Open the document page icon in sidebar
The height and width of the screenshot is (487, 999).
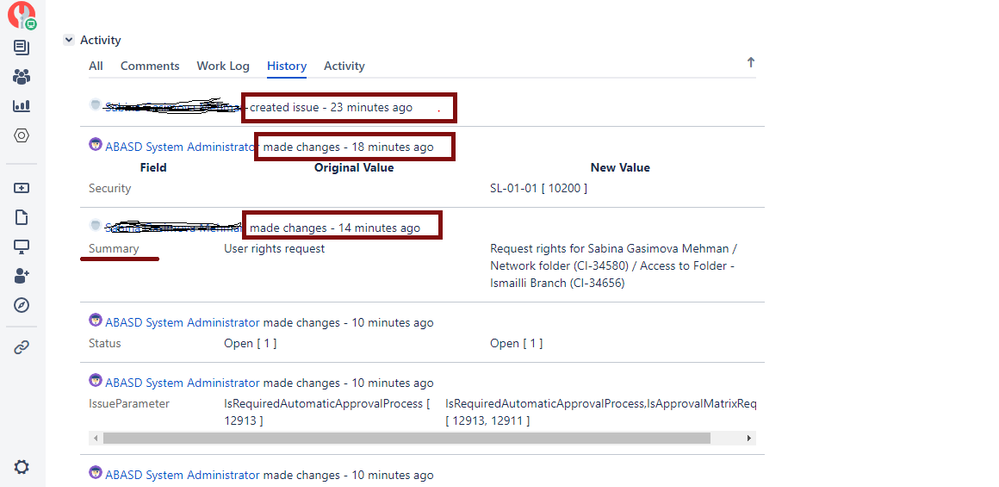(22, 217)
